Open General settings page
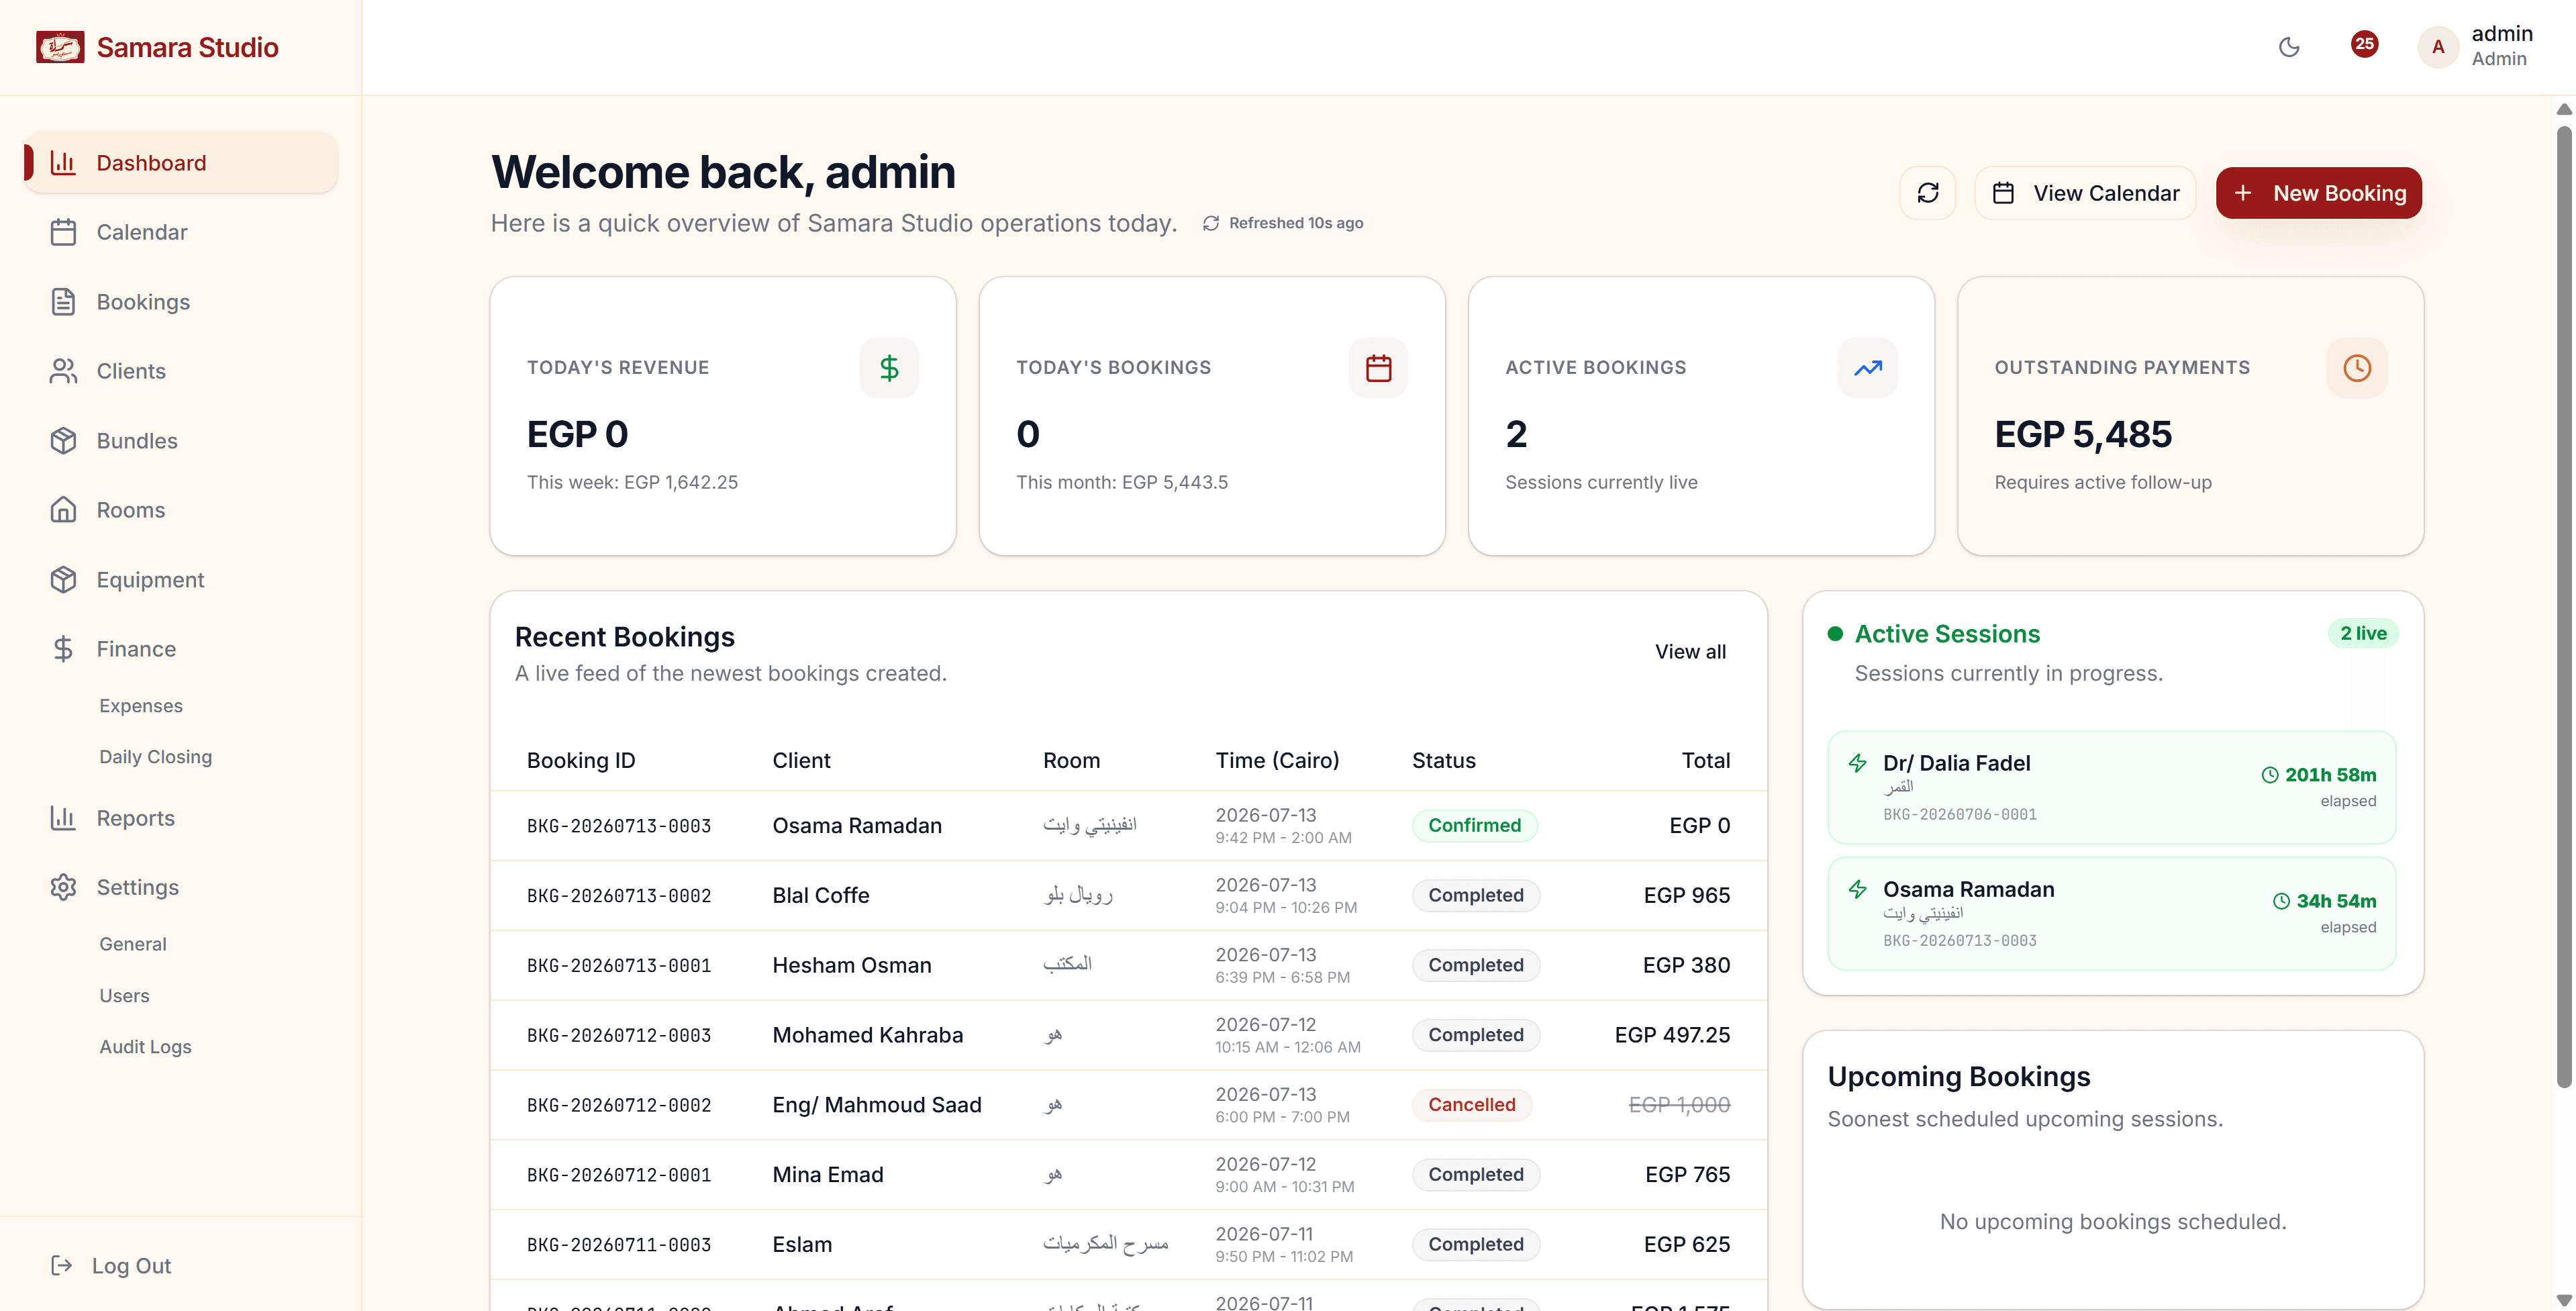Viewport: 2576px width, 1311px height. (x=133, y=944)
